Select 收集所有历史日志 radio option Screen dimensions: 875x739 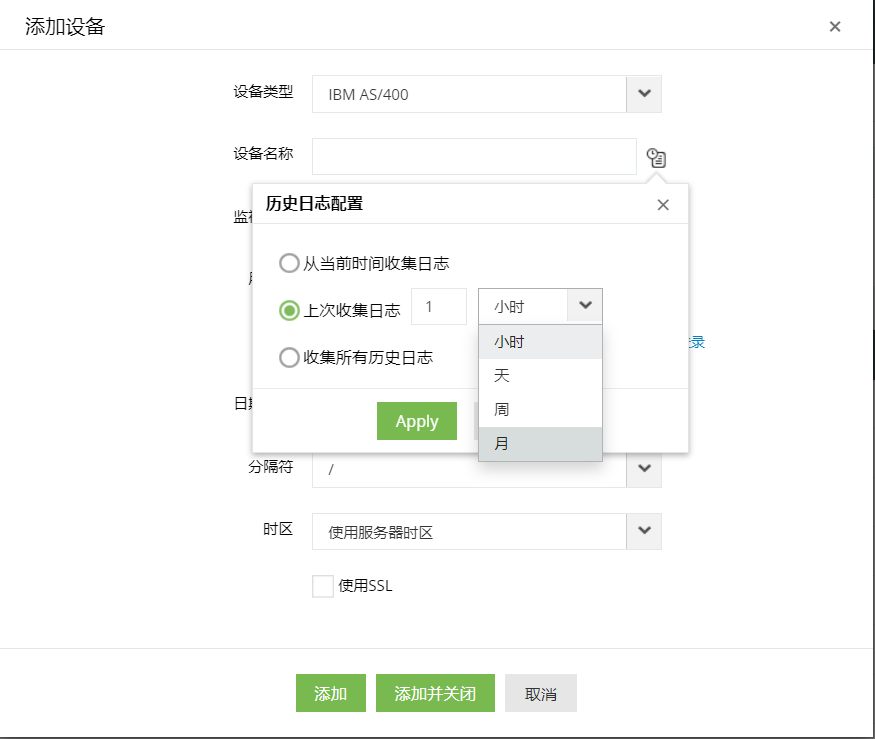[x=289, y=357]
